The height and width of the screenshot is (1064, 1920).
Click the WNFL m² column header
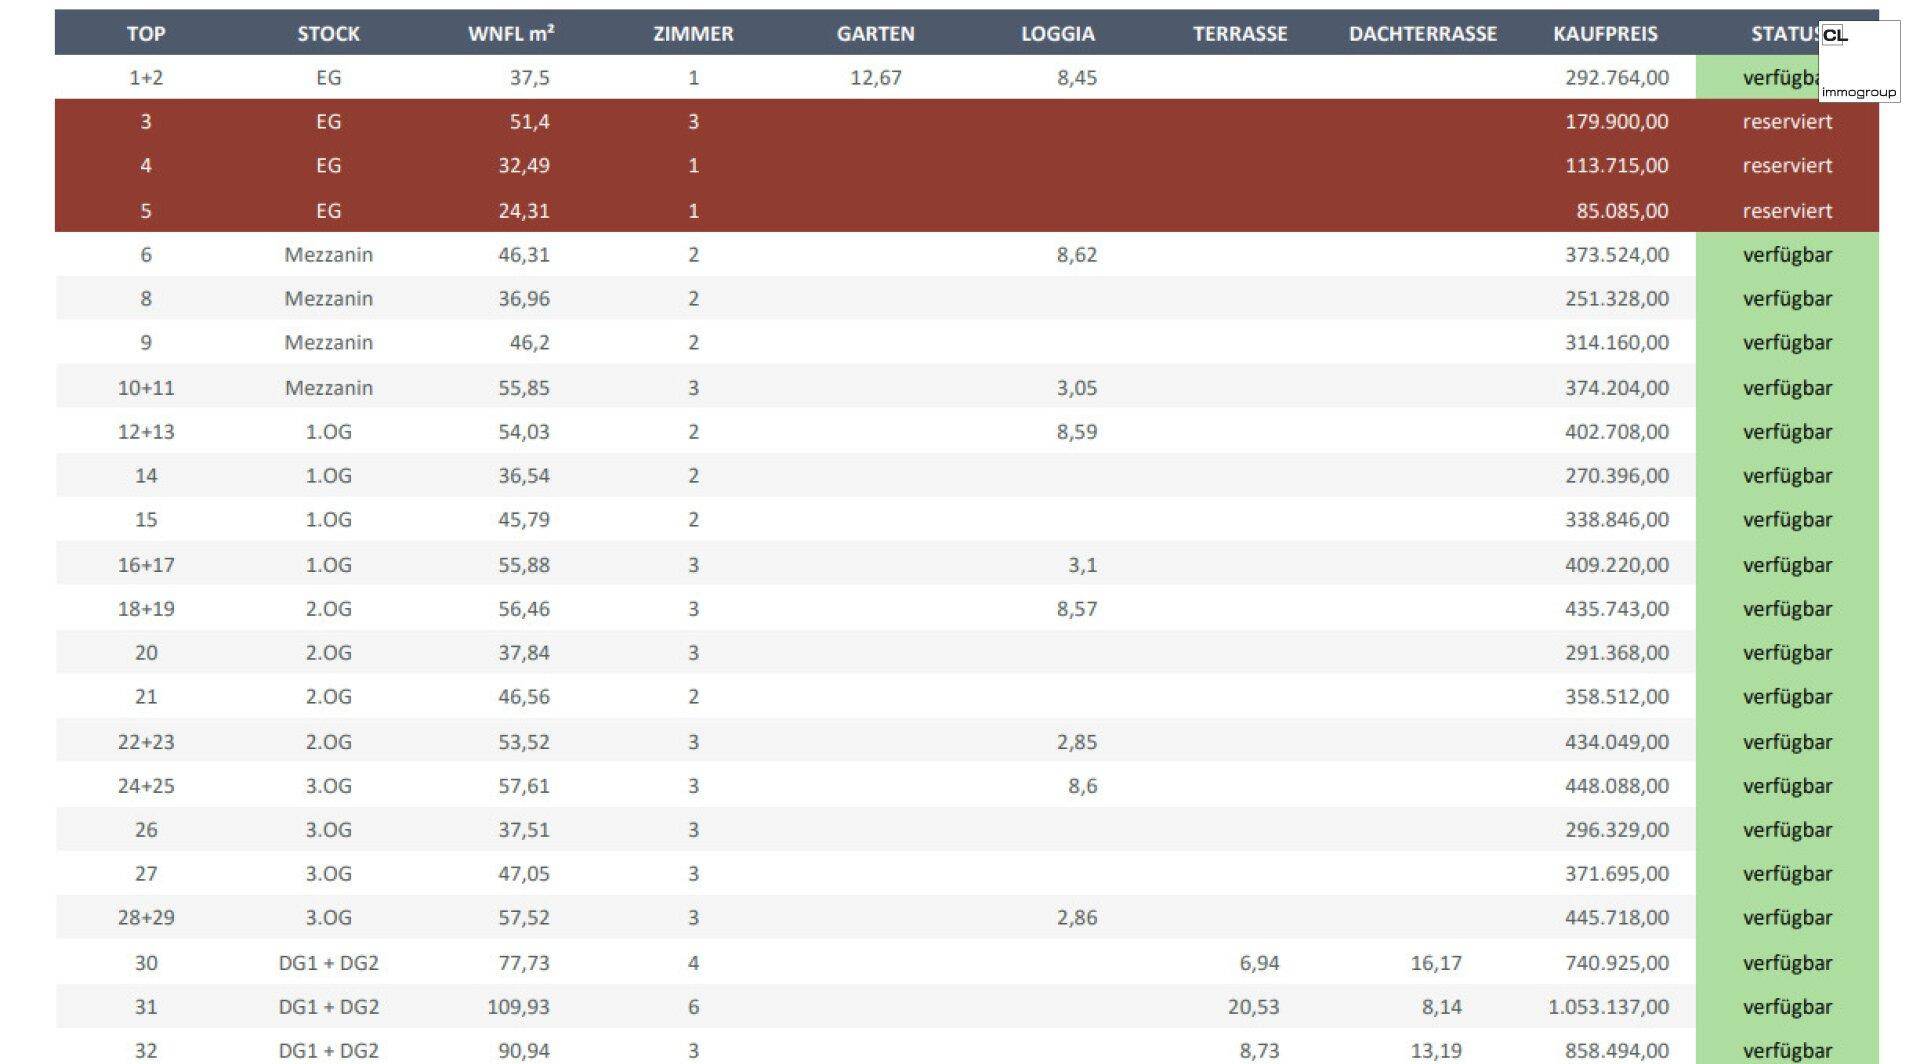click(x=511, y=34)
